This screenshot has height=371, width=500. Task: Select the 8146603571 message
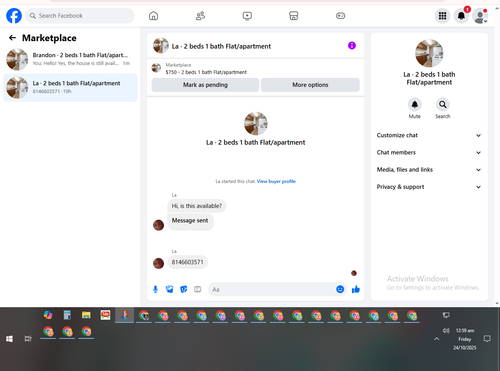pyautogui.click(x=187, y=262)
